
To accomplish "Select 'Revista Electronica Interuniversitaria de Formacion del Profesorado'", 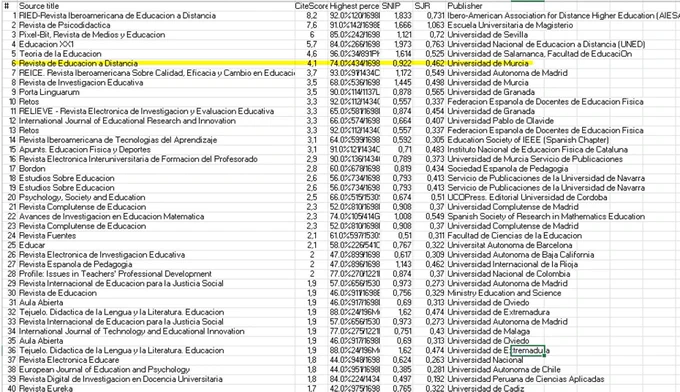I will [x=138, y=159].
